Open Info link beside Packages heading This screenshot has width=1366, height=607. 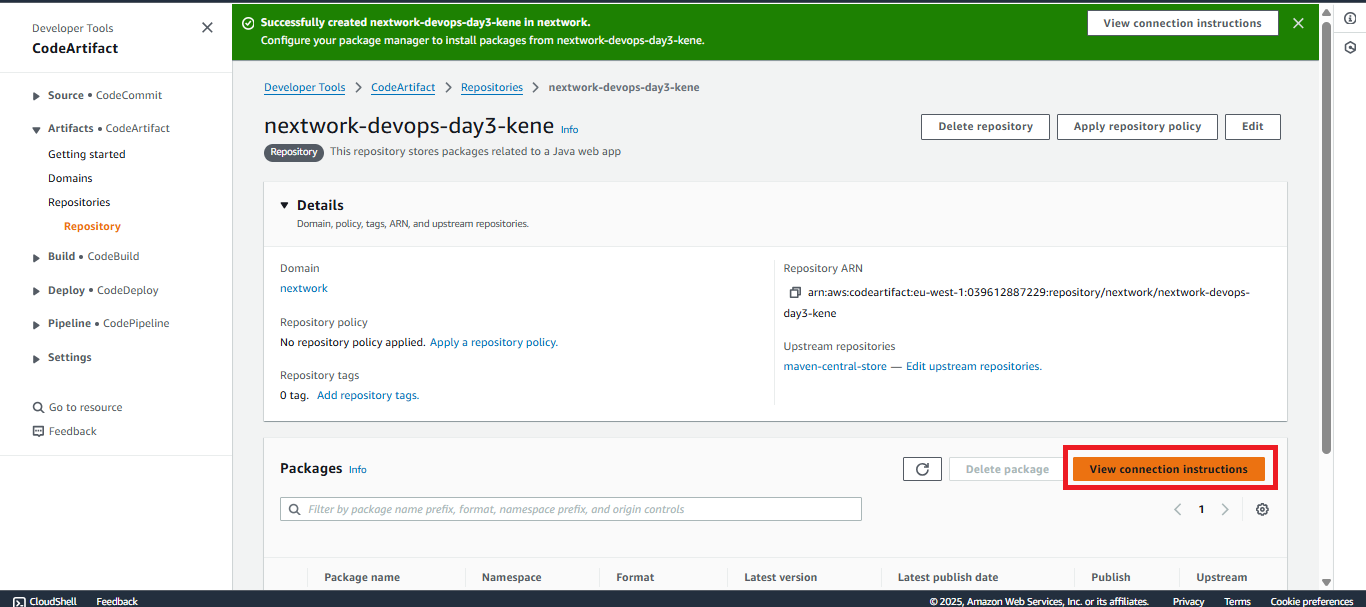point(357,470)
